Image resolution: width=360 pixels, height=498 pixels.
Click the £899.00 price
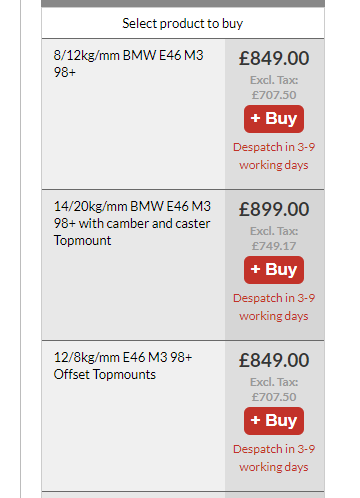pos(274,209)
